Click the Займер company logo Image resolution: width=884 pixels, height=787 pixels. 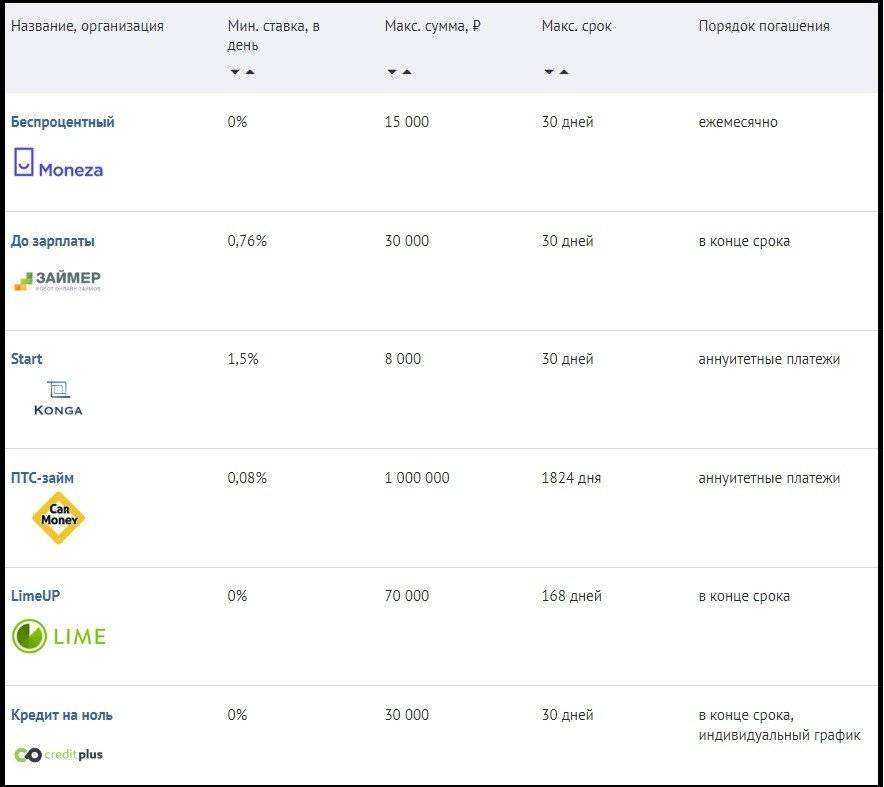click(57, 281)
